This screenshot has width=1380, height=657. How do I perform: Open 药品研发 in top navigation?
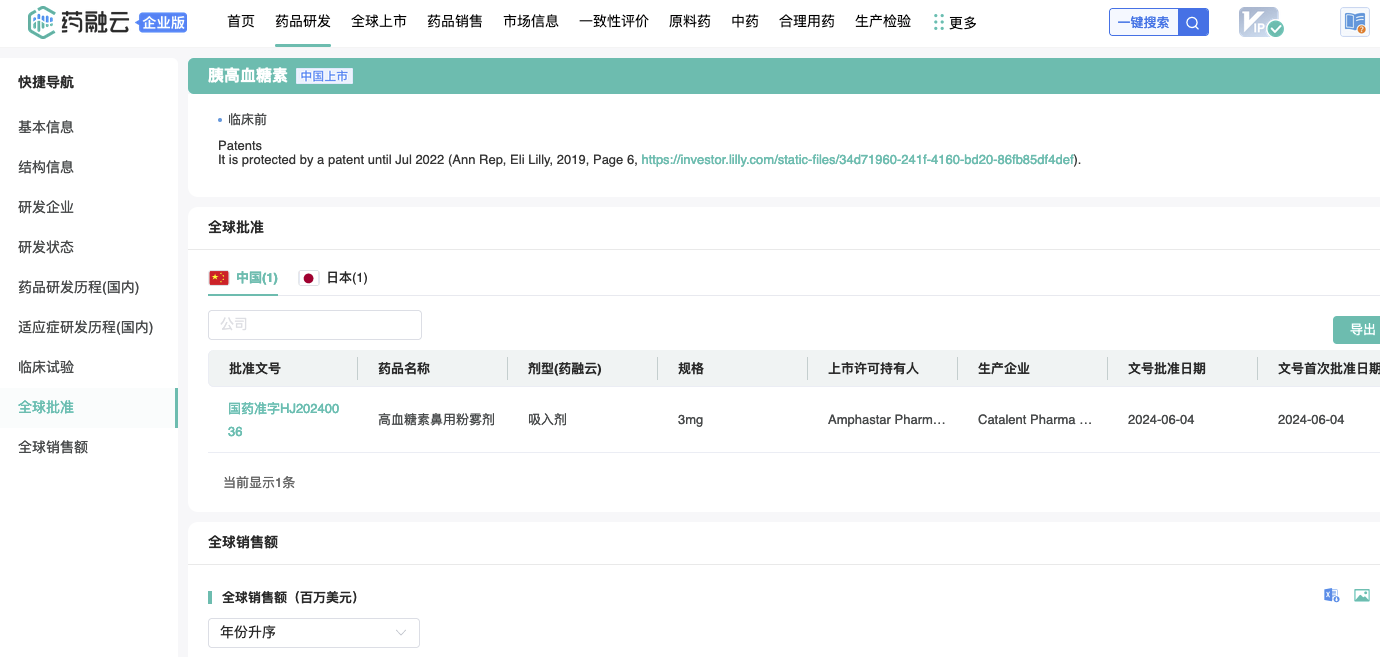click(303, 21)
